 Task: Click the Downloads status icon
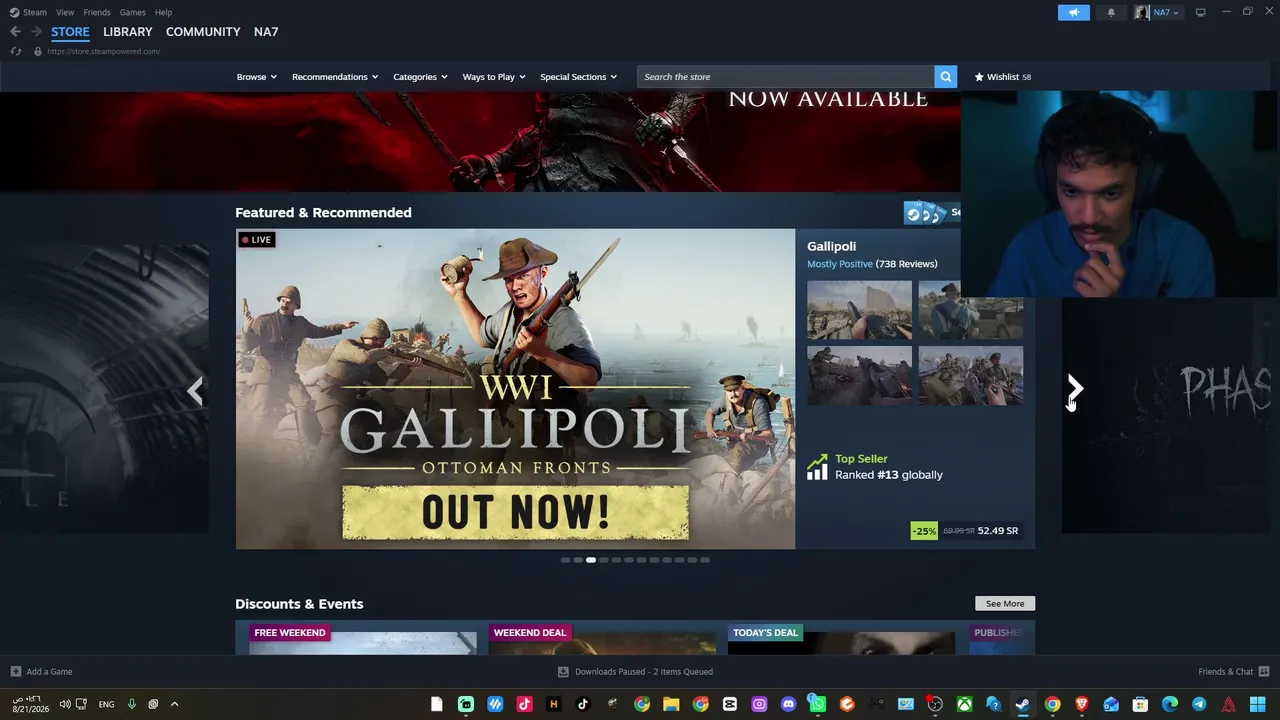click(x=563, y=672)
